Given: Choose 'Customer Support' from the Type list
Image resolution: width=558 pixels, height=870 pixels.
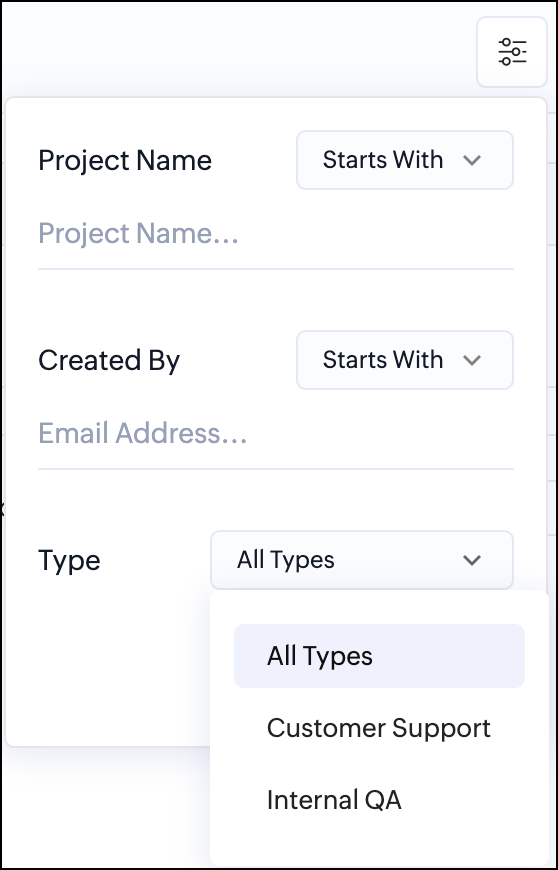Looking at the screenshot, I should pyautogui.click(x=379, y=728).
